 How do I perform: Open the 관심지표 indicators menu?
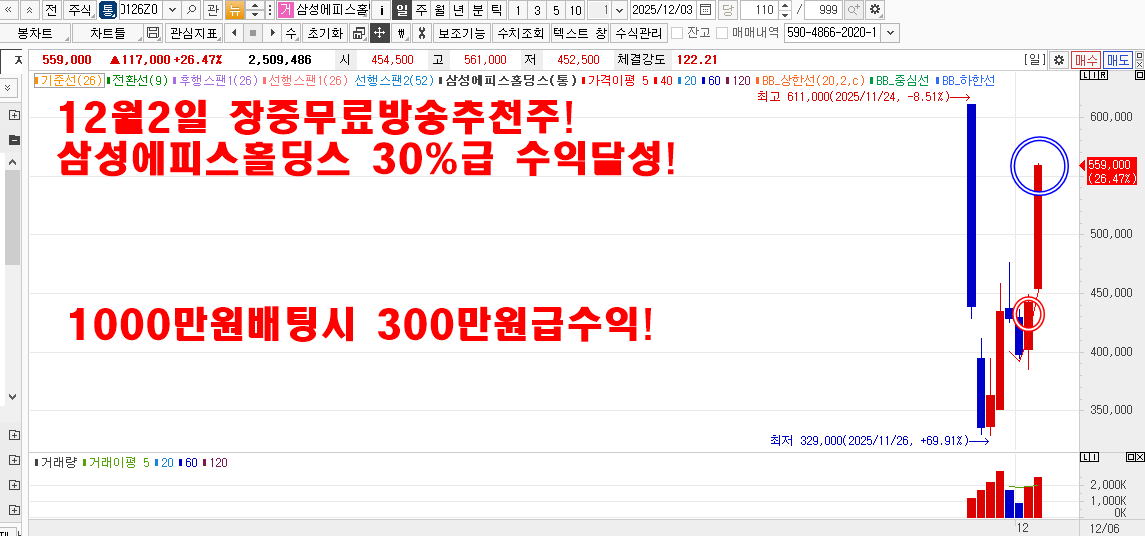coord(193,33)
